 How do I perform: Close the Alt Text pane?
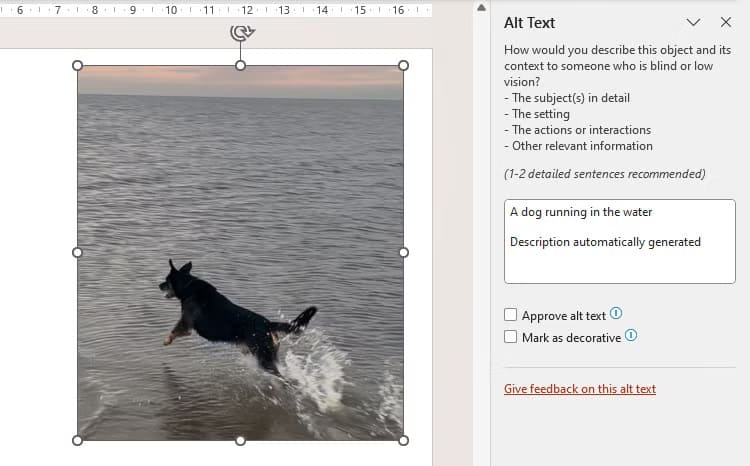click(726, 22)
